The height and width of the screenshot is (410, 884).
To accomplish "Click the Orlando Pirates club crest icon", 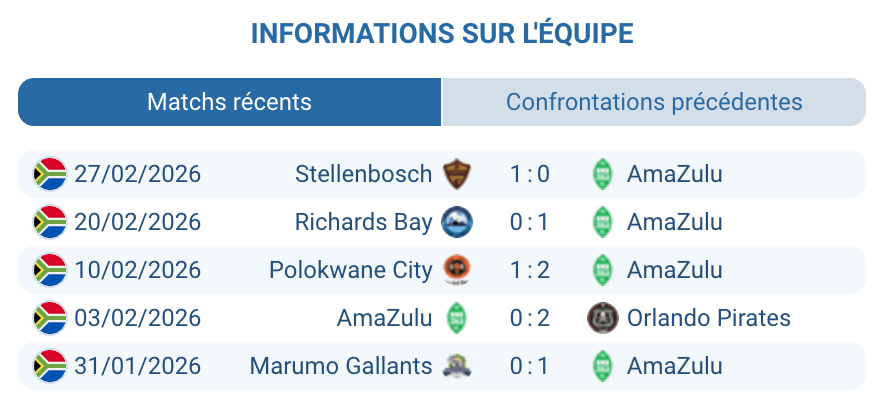I will pyautogui.click(x=602, y=318).
